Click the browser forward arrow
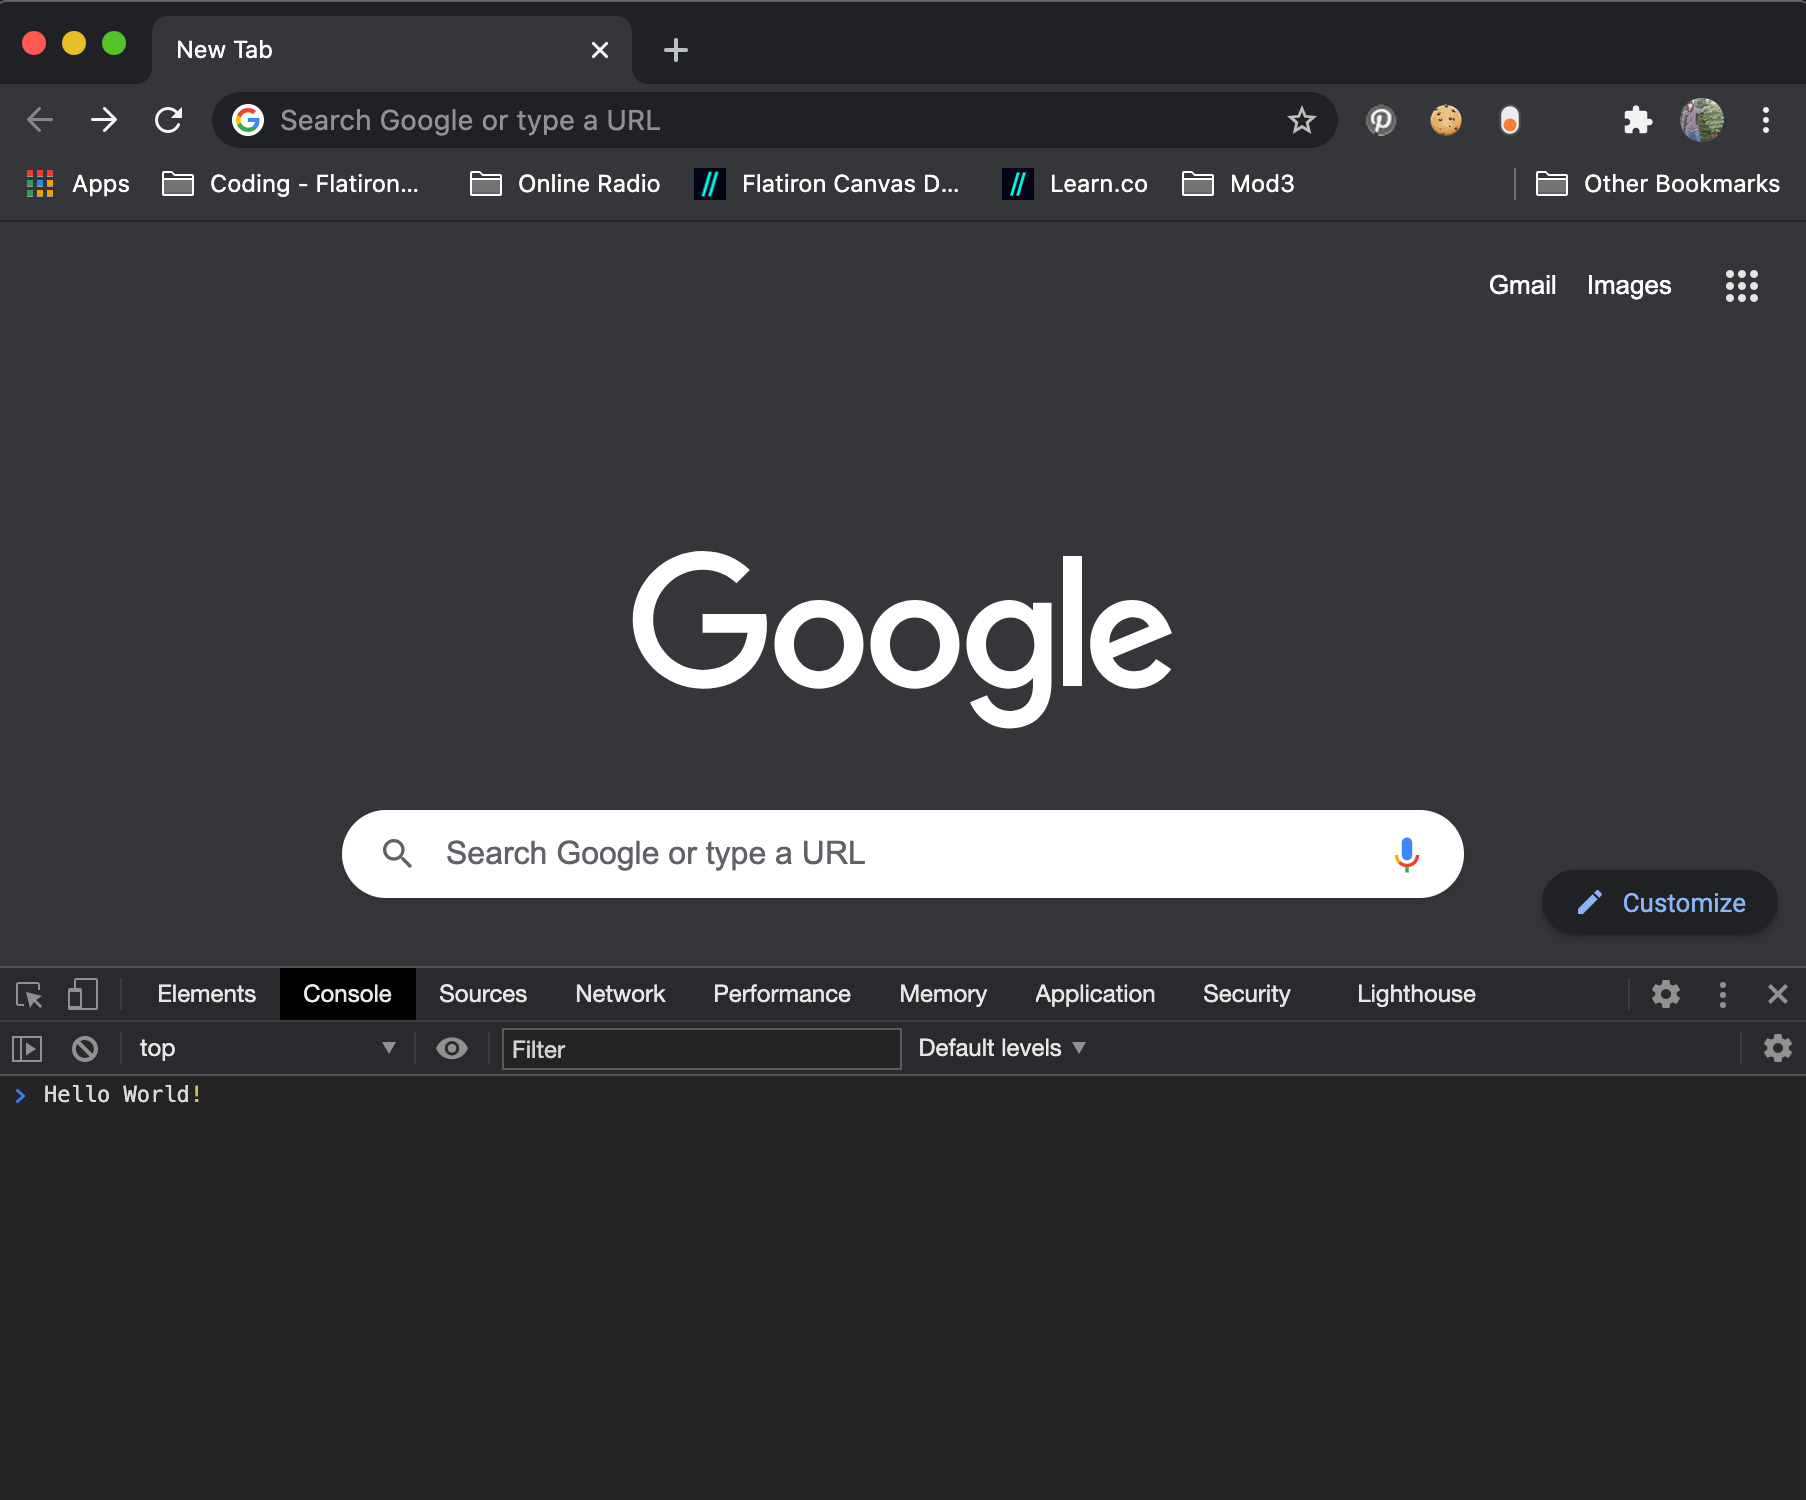Screen dimensions: 1806x1500 point(104,120)
